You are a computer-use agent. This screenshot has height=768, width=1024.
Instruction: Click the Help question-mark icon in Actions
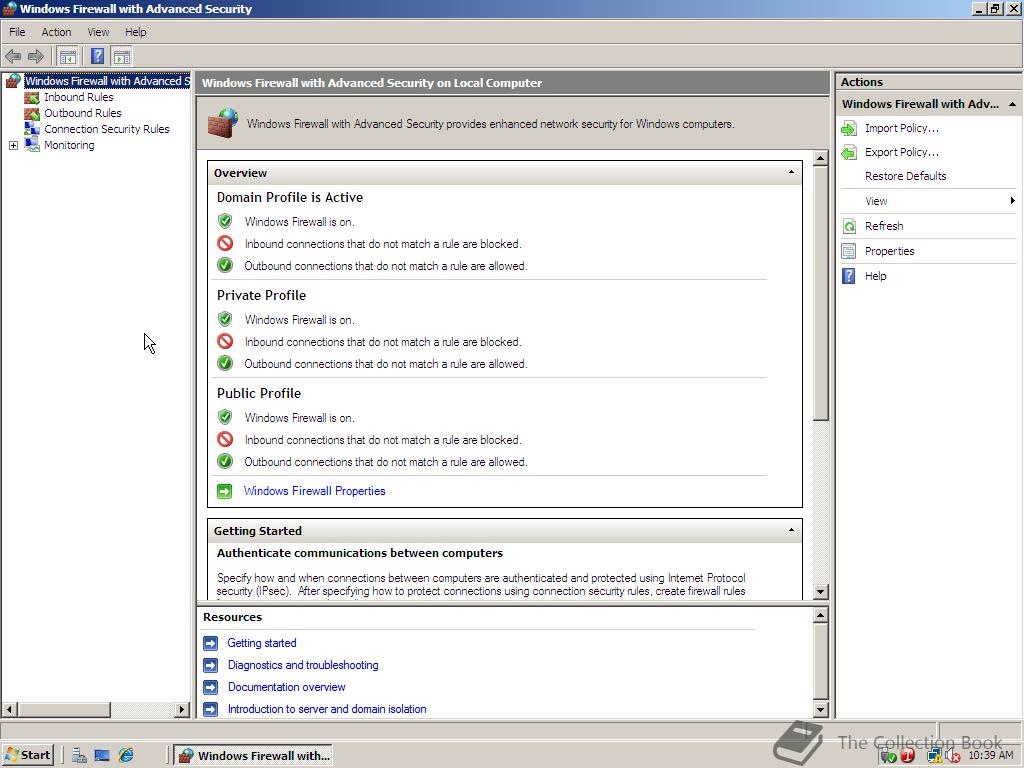click(x=849, y=276)
